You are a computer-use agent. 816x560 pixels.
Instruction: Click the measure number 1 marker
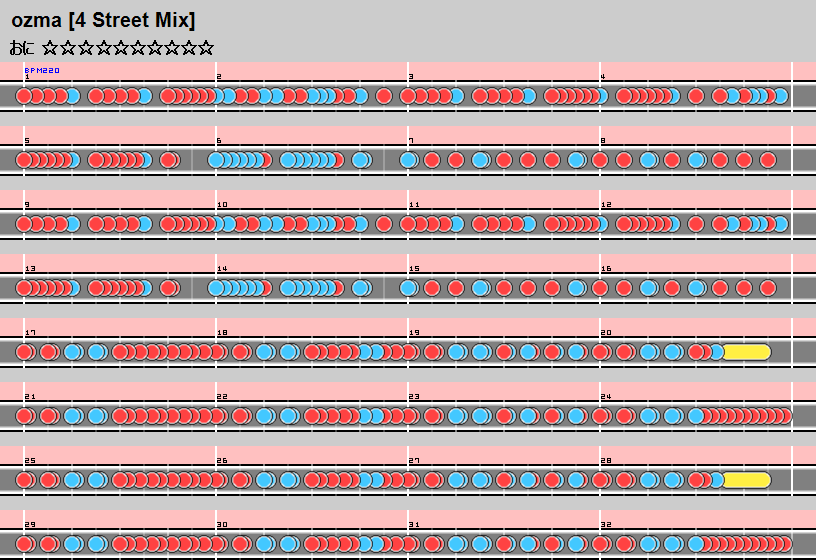coord(27,77)
